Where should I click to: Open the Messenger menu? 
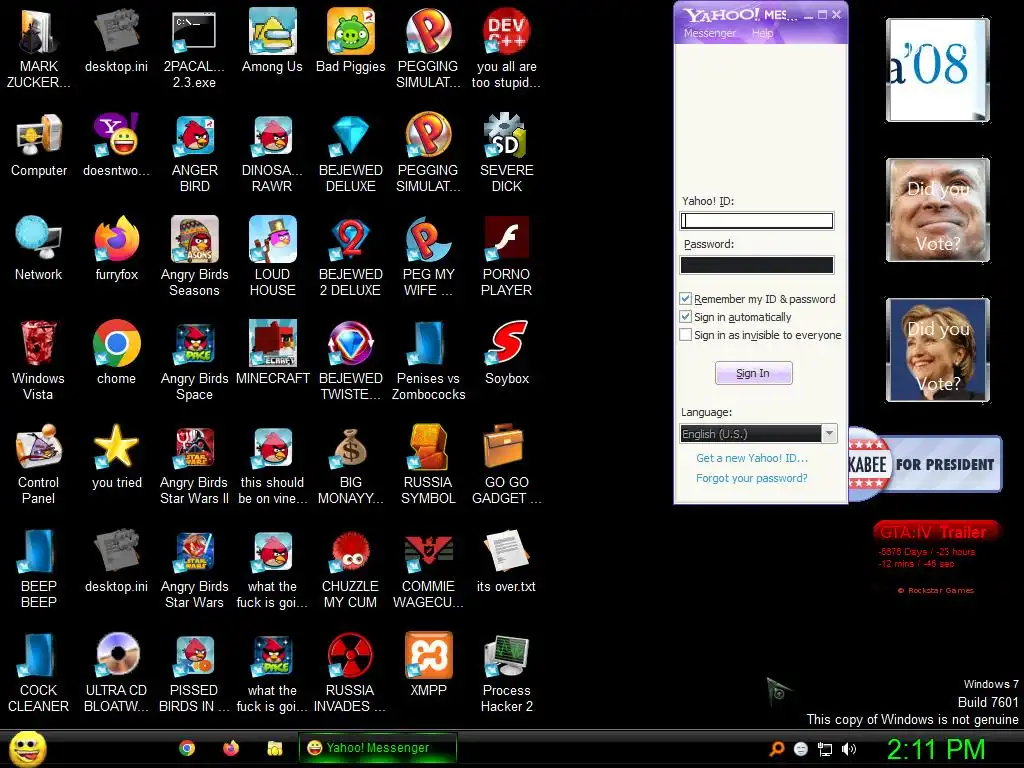710,33
